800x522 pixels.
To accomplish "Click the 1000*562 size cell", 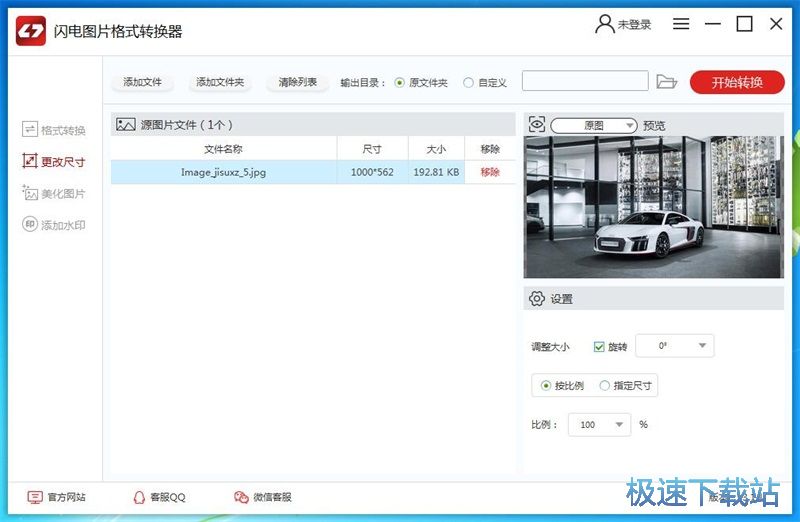I will pos(372,172).
